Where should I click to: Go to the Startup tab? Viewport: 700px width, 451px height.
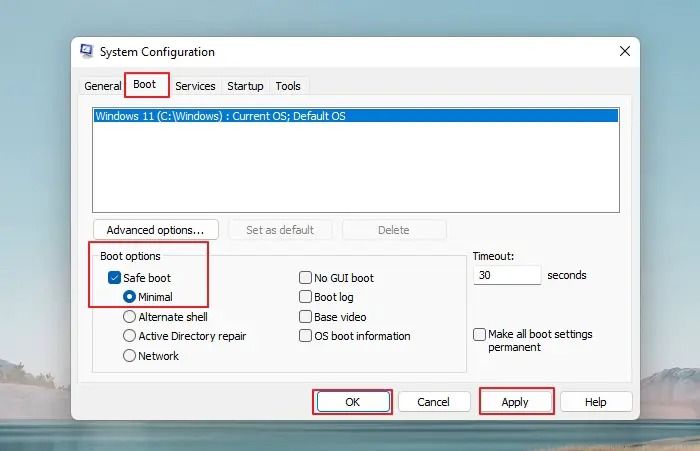tap(245, 86)
